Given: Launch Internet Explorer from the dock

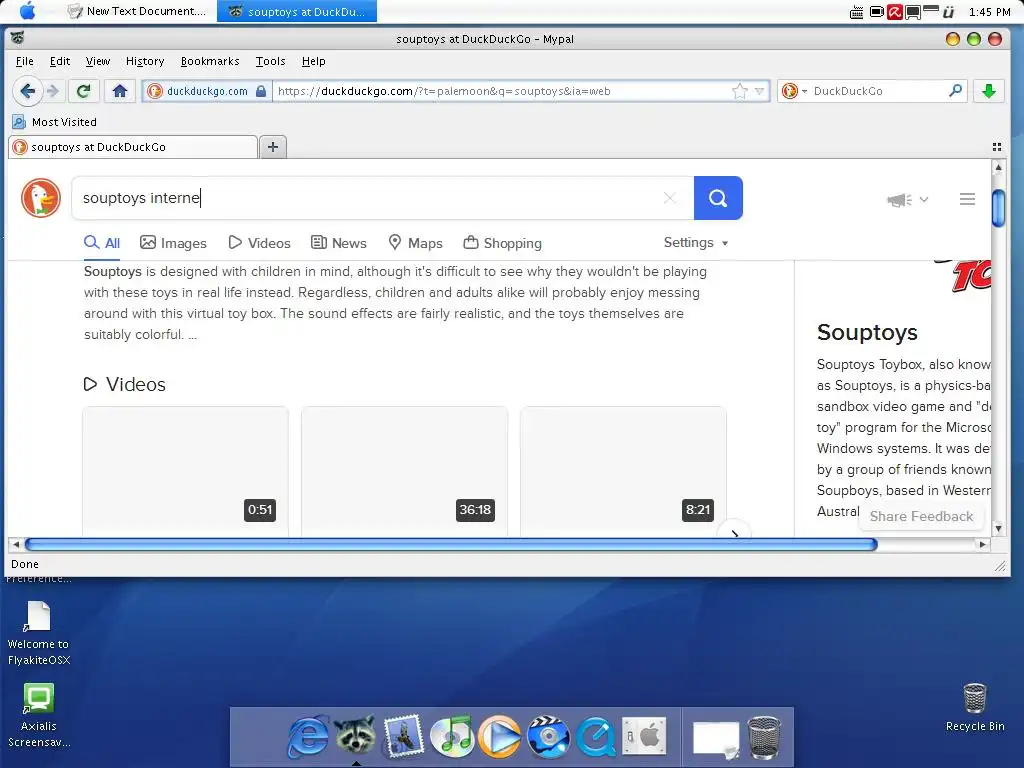Looking at the screenshot, I should pyautogui.click(x=308, y=737).
